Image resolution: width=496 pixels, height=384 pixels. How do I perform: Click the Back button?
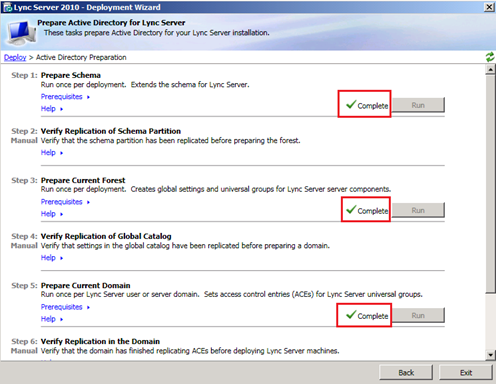406,372
